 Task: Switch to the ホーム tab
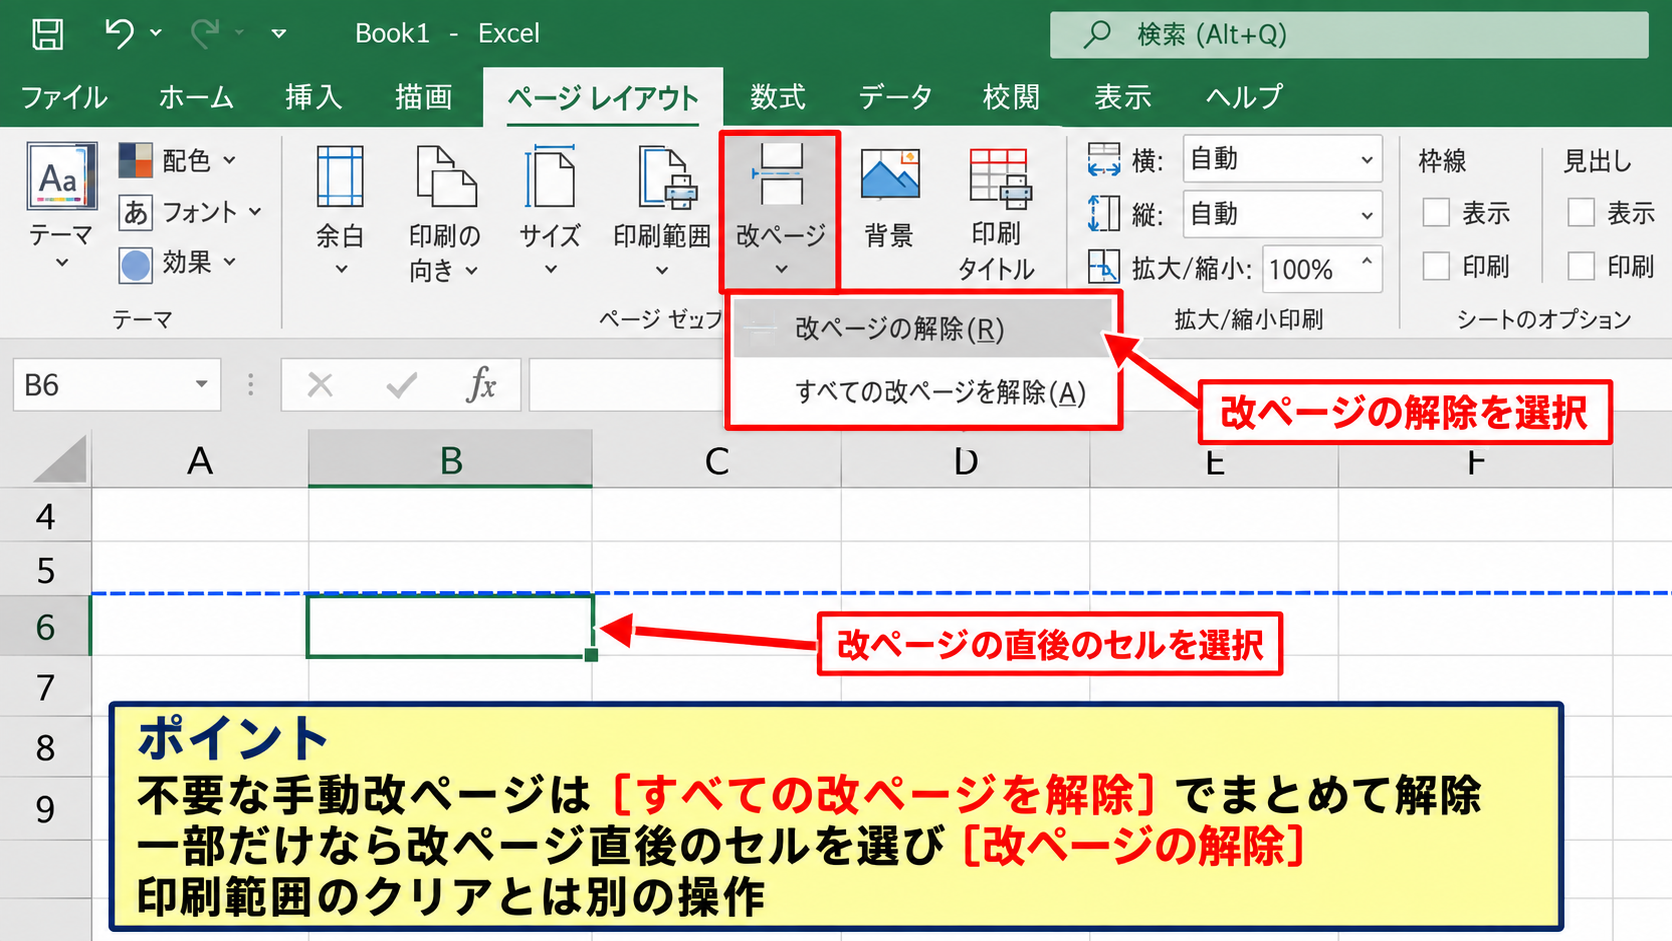coord(196,97)
